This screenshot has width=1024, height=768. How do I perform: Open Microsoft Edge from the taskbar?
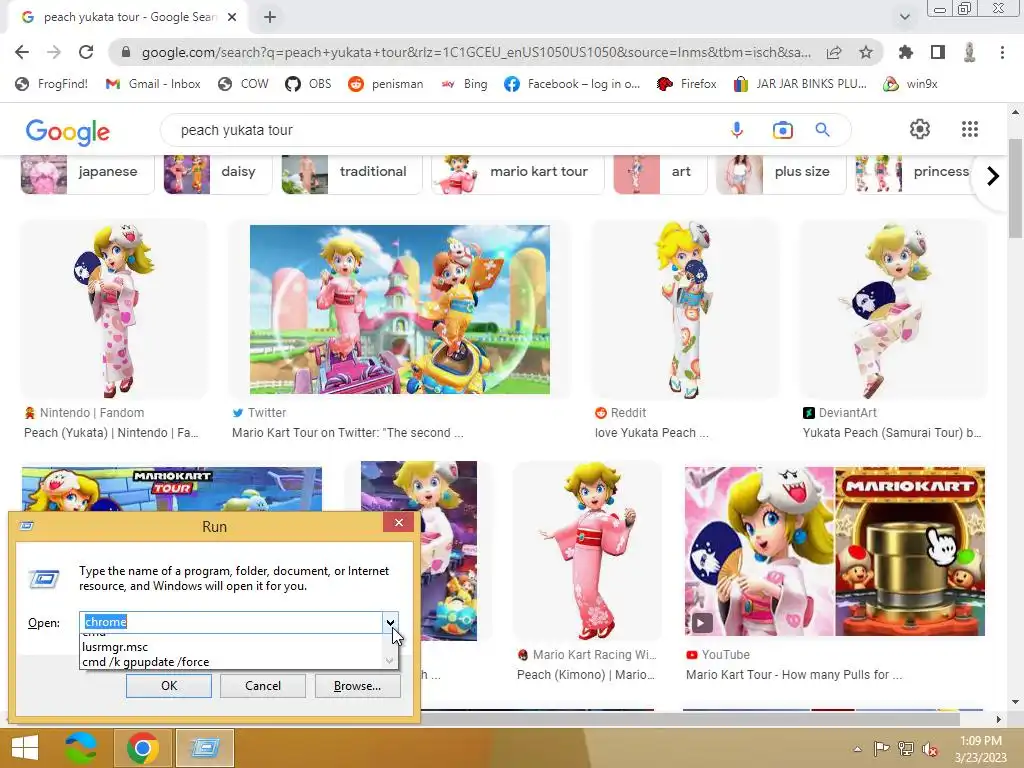click(x=81, y=748)
